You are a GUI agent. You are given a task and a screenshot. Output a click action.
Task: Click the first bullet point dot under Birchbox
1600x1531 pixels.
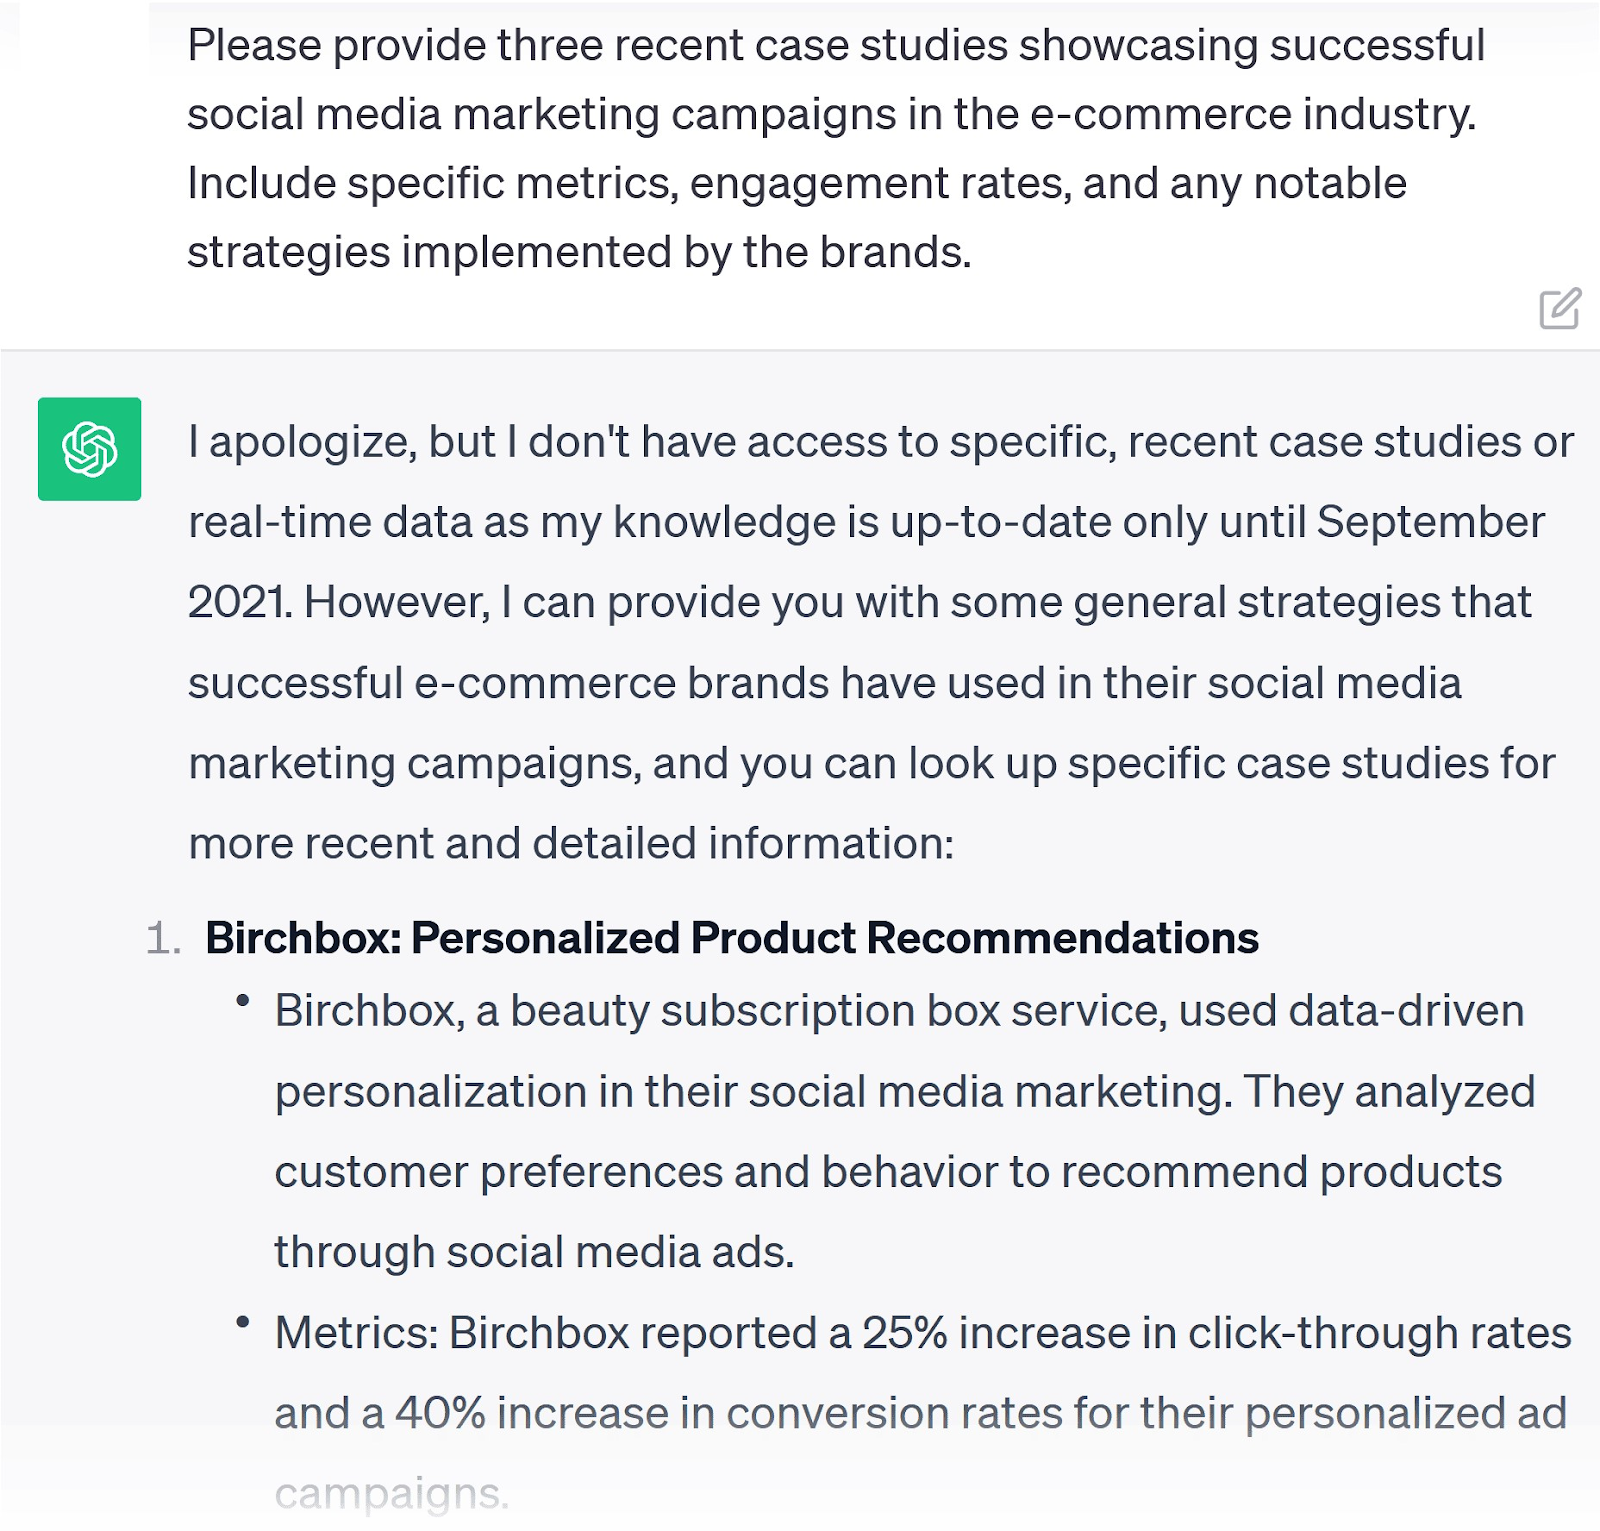click(x=242, y=999)
